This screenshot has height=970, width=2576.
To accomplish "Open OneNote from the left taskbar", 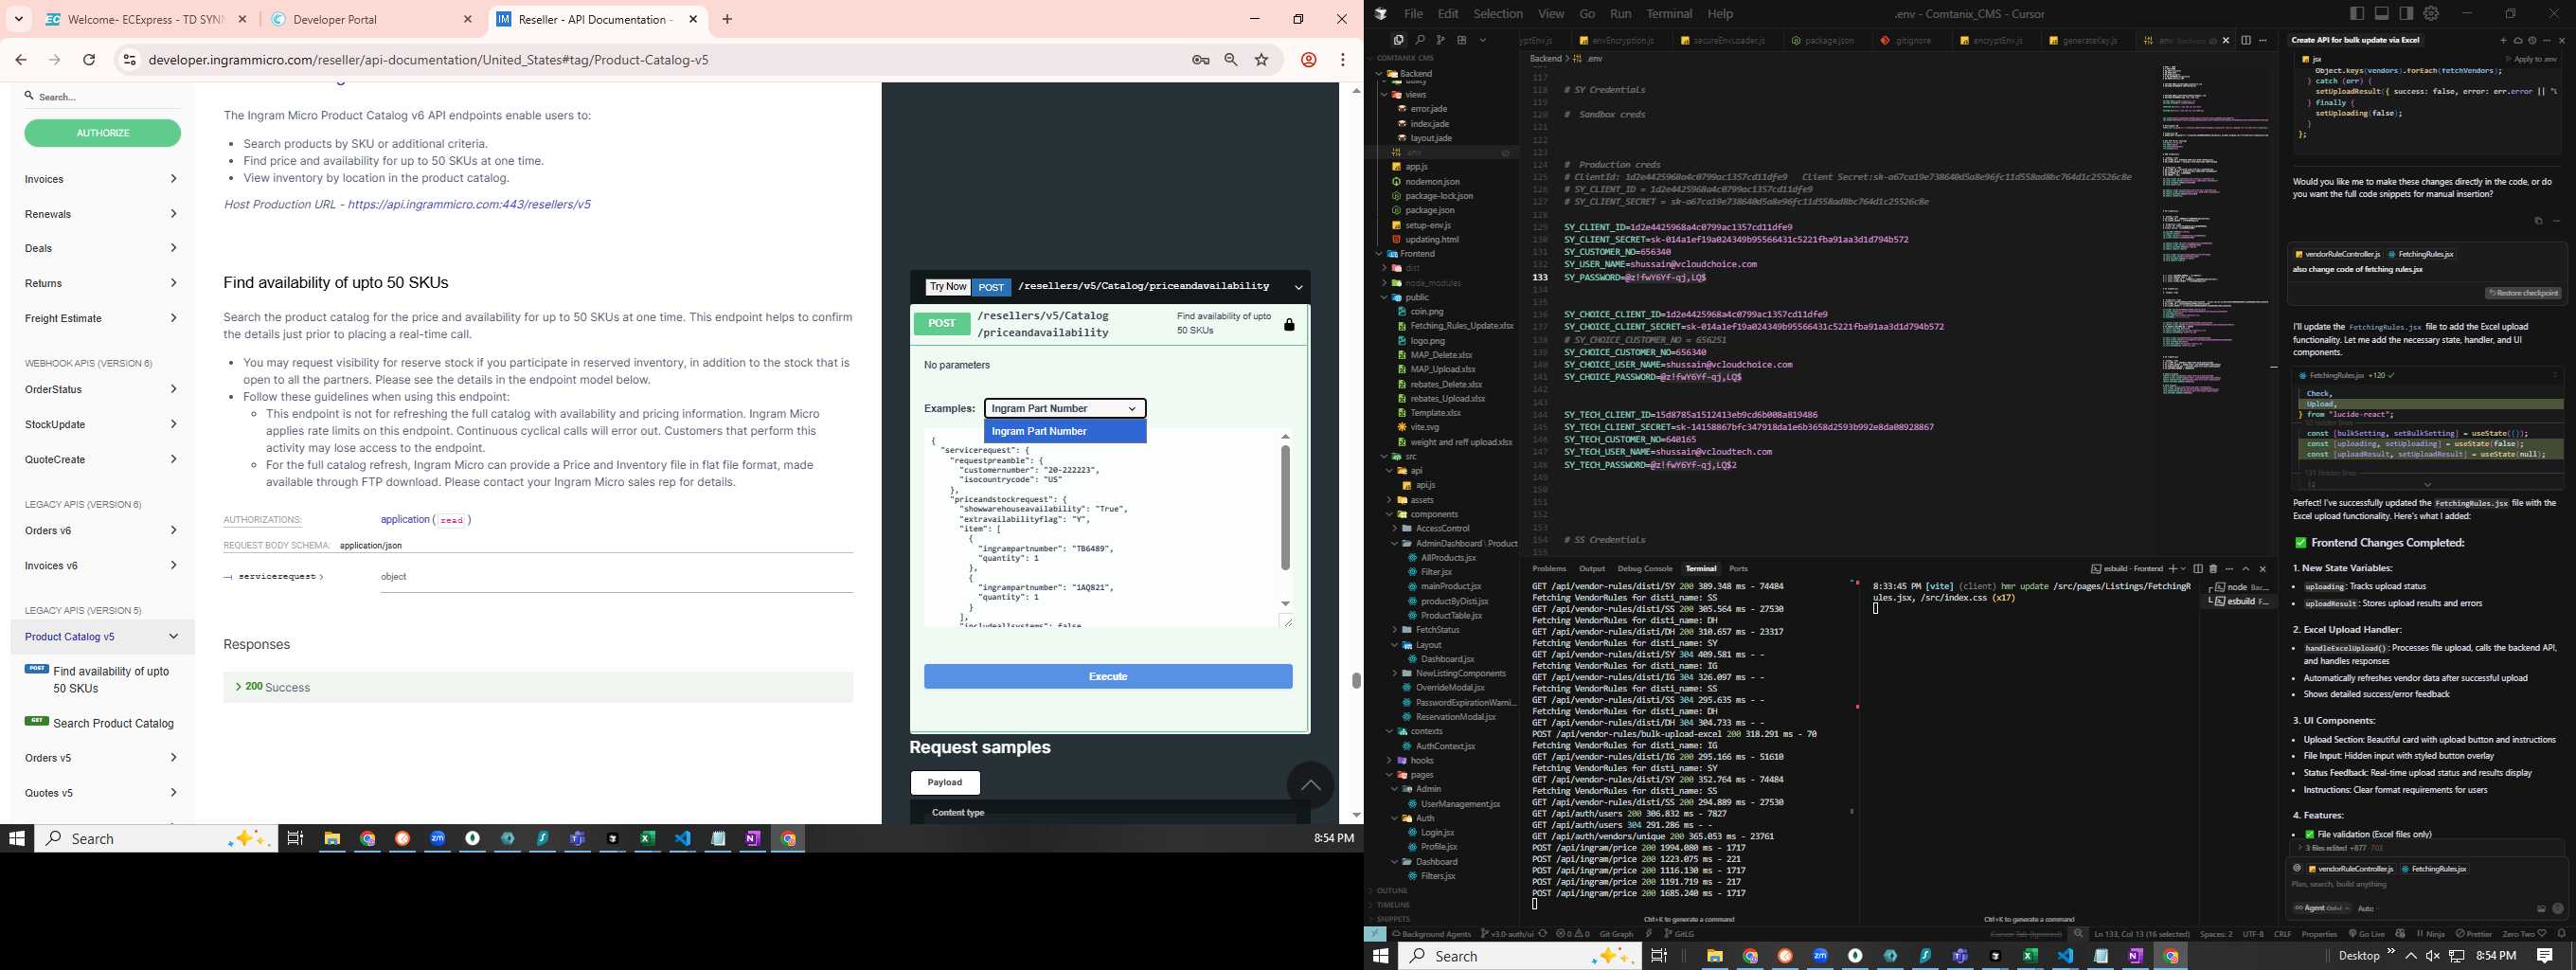I will [752, 838].
